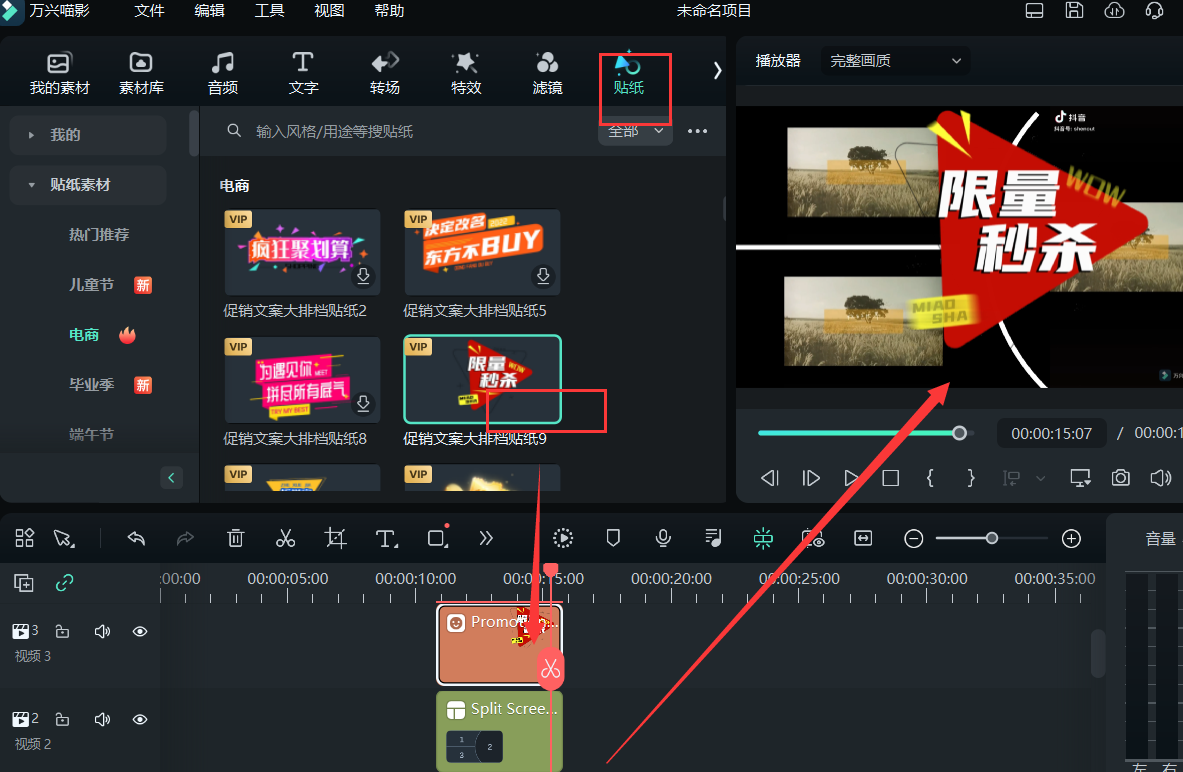The height and width of the screenshot is (772, 1183).
Task: Collapse the 贴纸素材 sidebar section
Action: 88,185
